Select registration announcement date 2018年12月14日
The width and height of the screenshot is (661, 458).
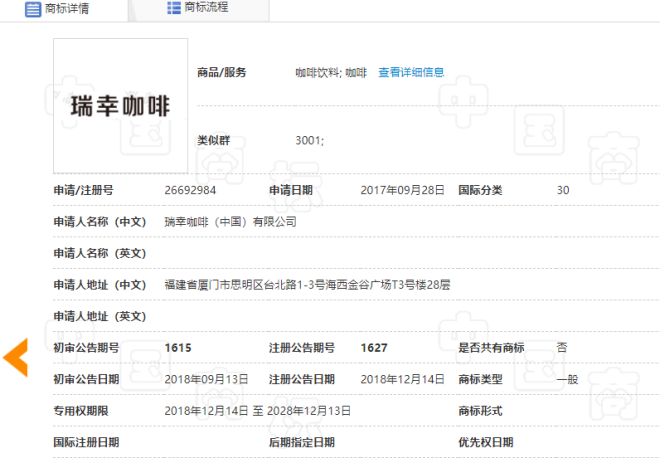pyautogui.click(x=402, y=380)
